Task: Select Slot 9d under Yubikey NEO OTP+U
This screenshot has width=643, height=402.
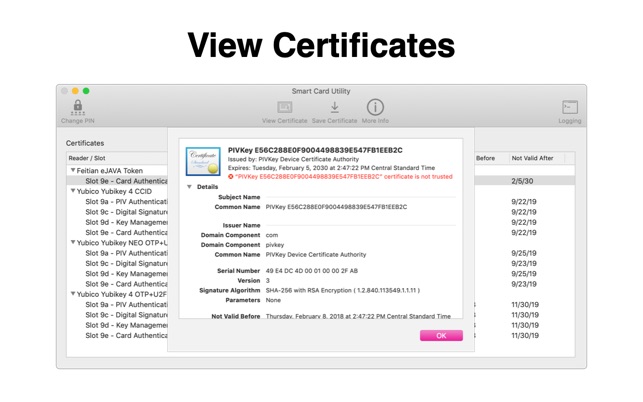Action: [126, 274]
